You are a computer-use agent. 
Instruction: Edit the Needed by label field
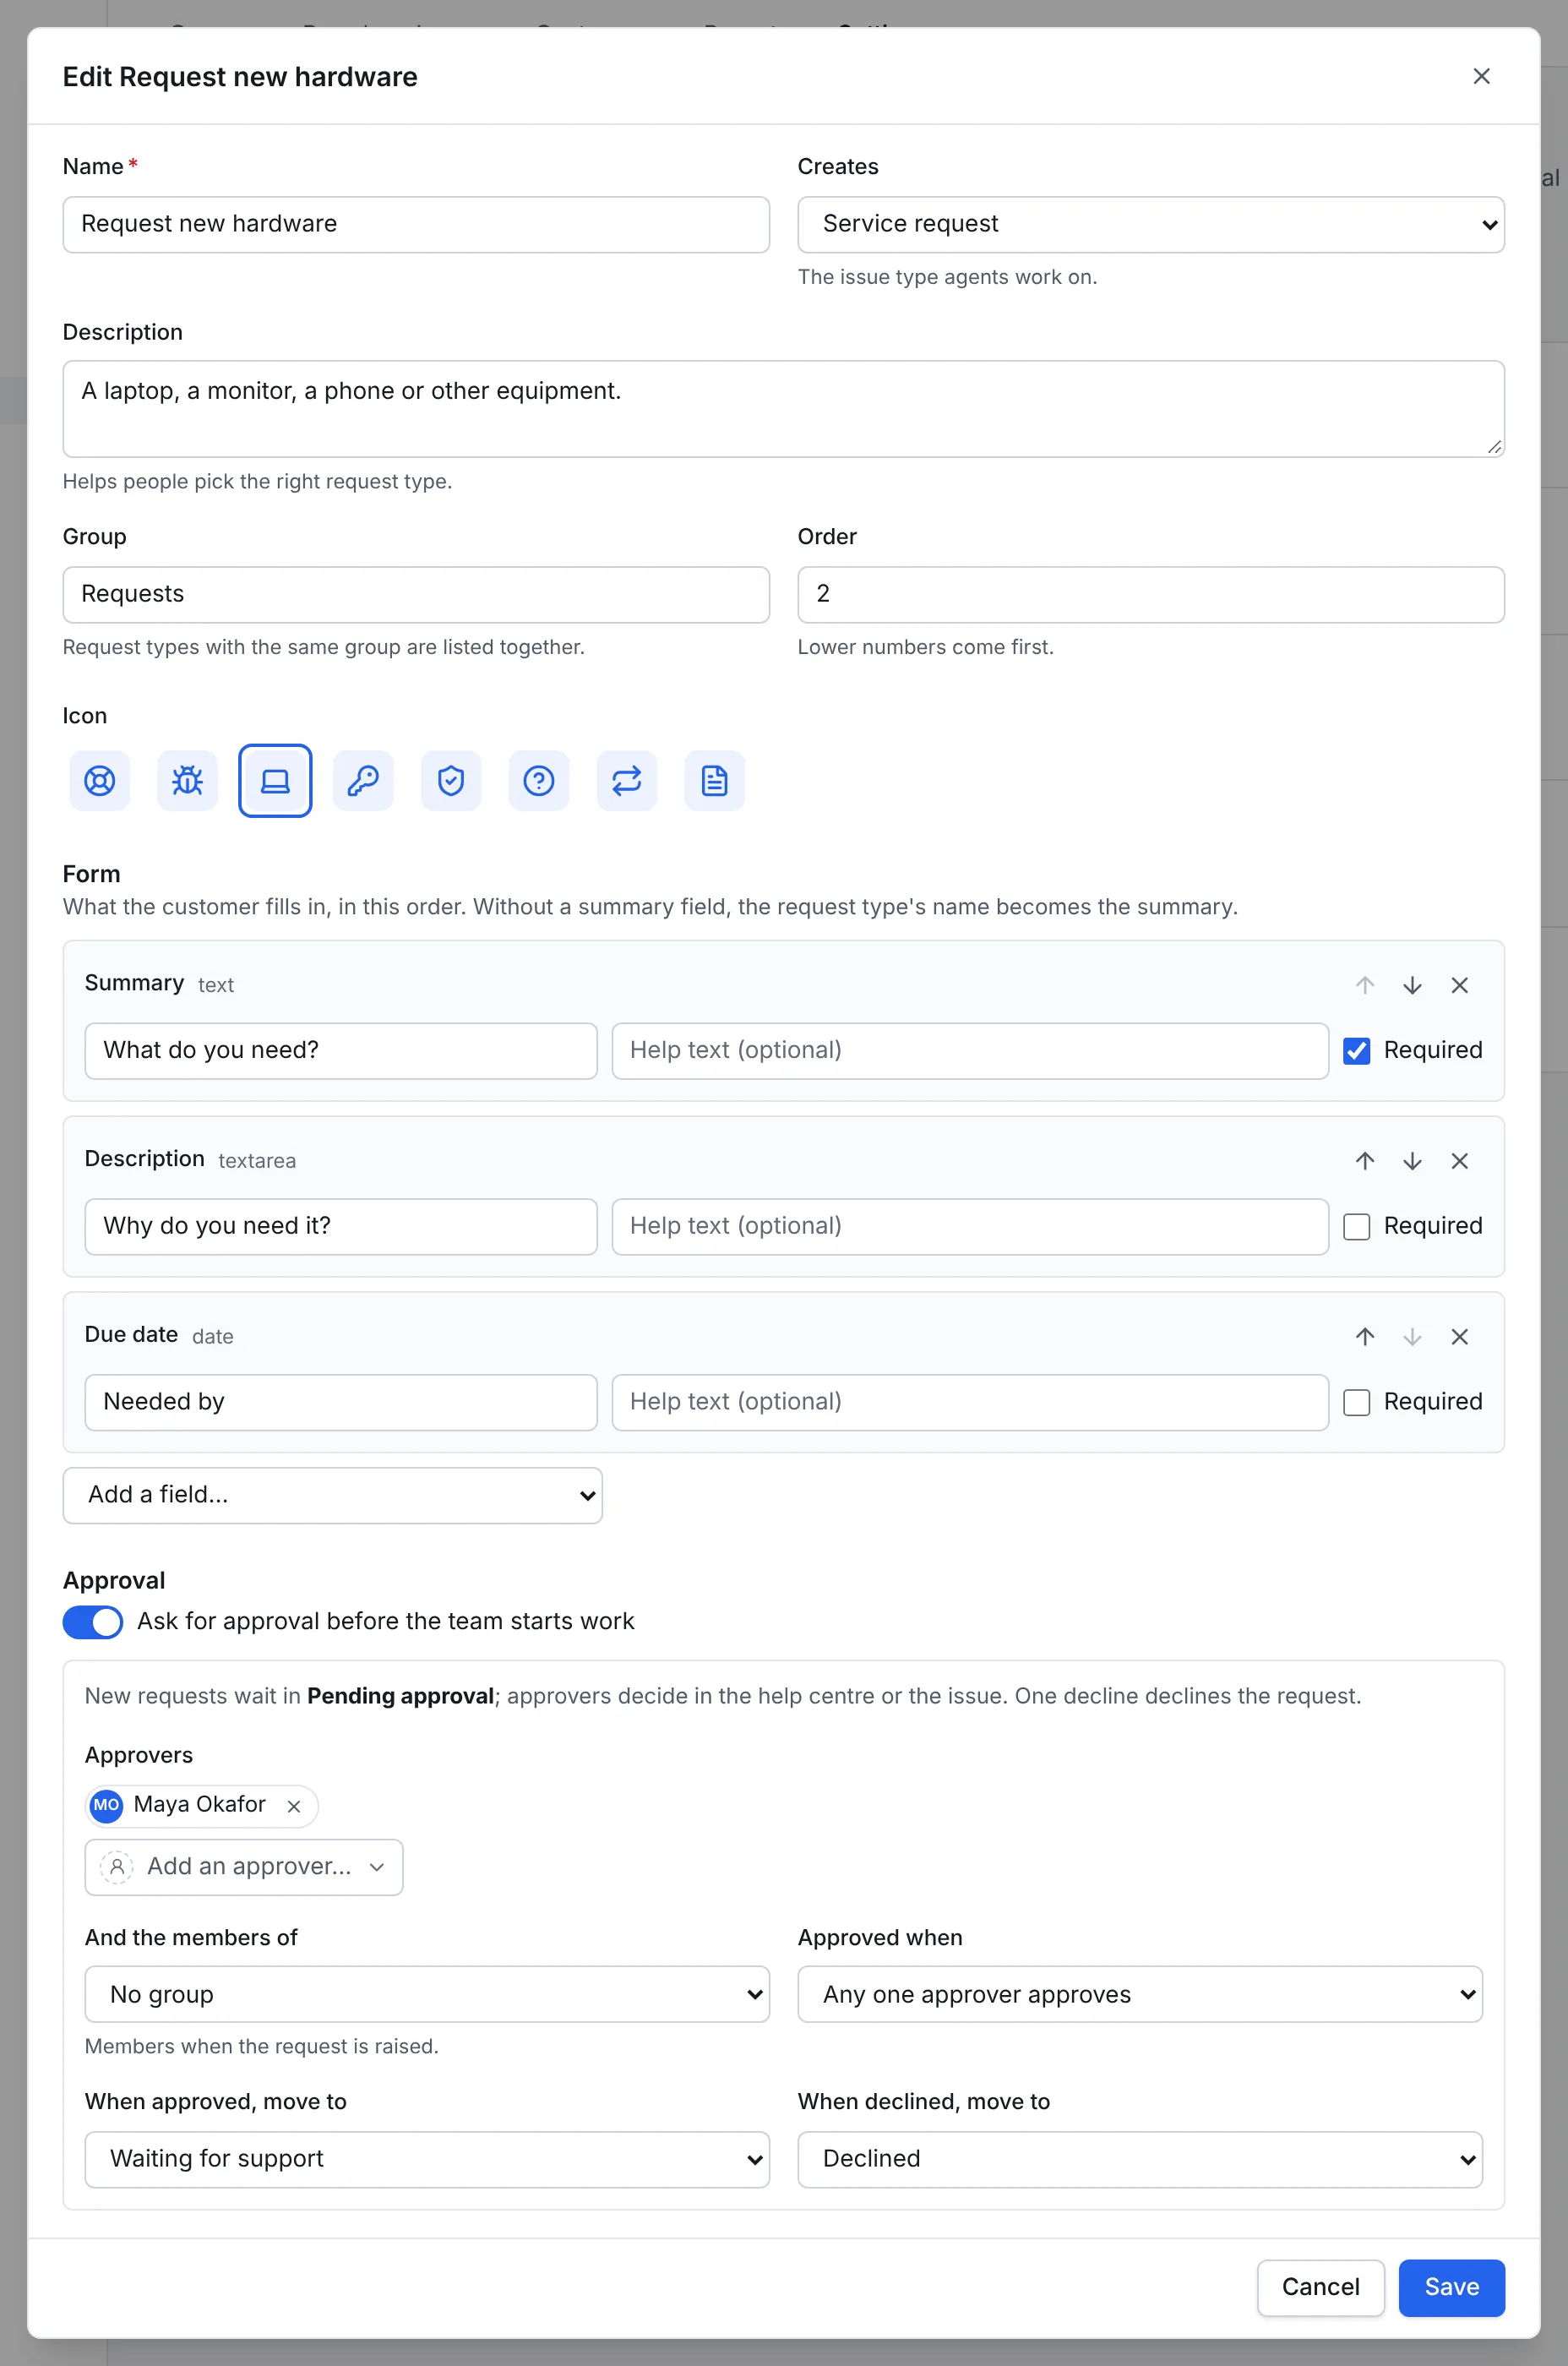coord(341,1403)
